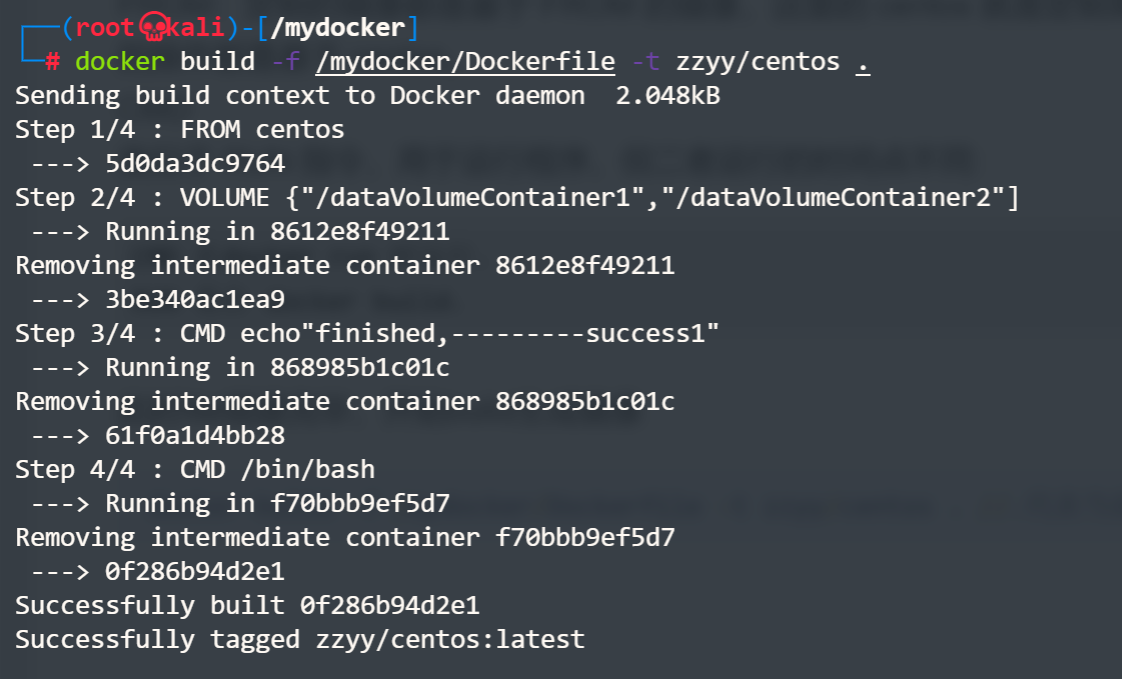The width and height of the screenshot is (1122, 679).
Task: Click the red hash prompt symbol
Action: click(x=54, y=62)
